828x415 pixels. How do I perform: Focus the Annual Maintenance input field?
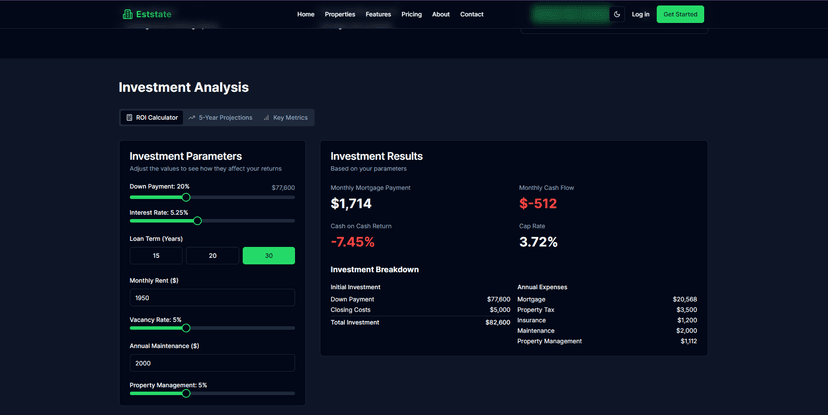tap(212, 363)
